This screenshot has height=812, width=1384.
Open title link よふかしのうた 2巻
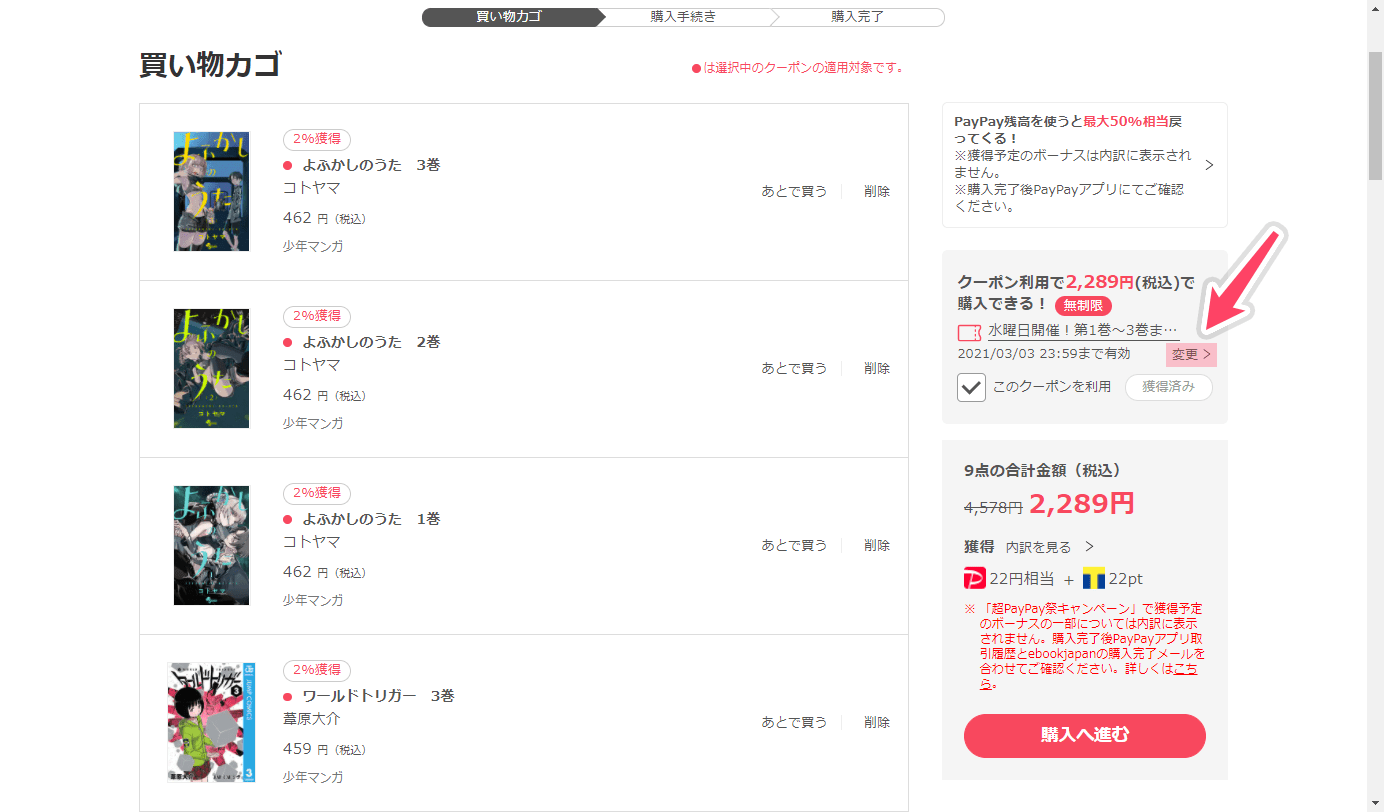click(x=371, y=342)
